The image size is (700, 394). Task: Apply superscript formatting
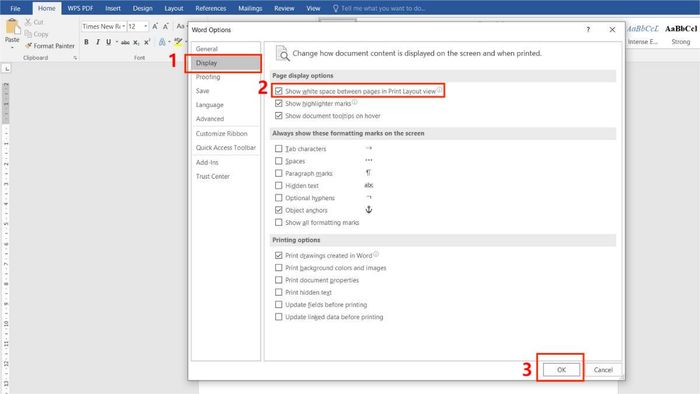click(x=147, y=42)
